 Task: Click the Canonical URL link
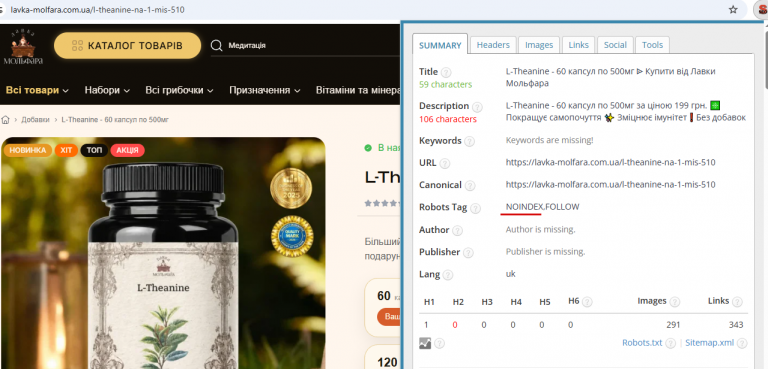(x=610, y=185)
